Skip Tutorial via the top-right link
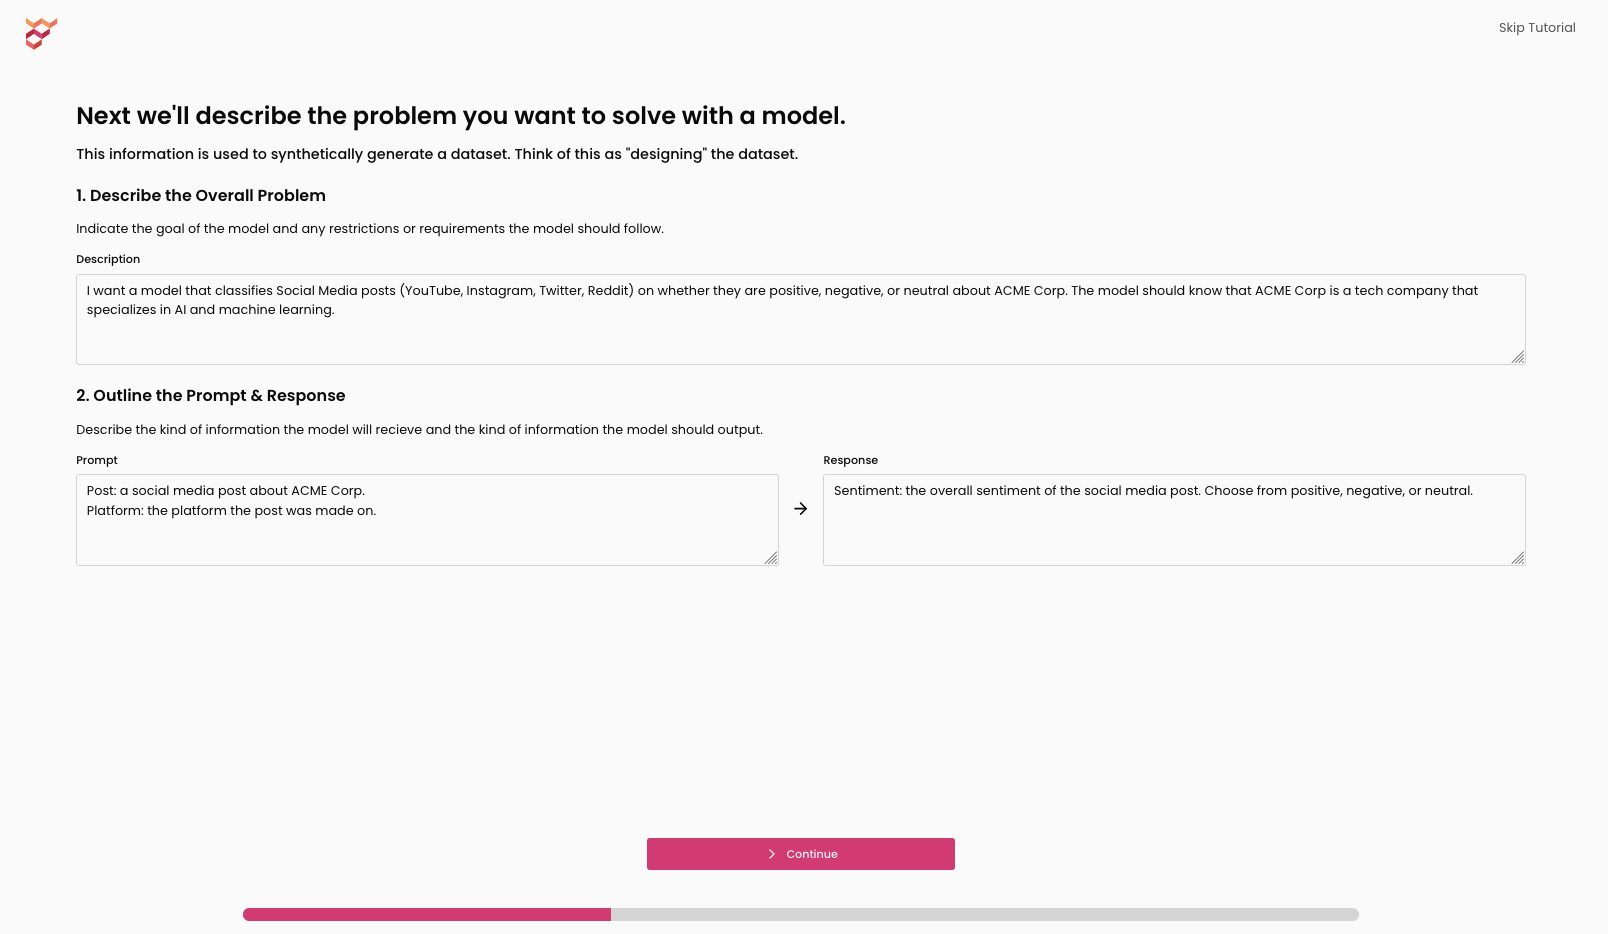The height and width of the screenshot is (934, 1608). point(1536,28)
